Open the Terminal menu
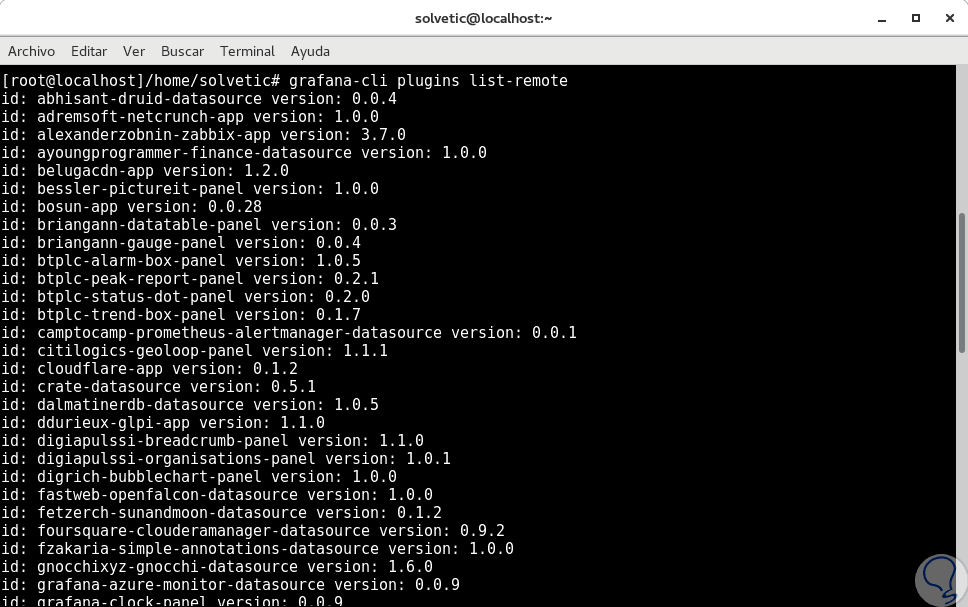Viewport: 968px width, 607px height. (247, 51)
